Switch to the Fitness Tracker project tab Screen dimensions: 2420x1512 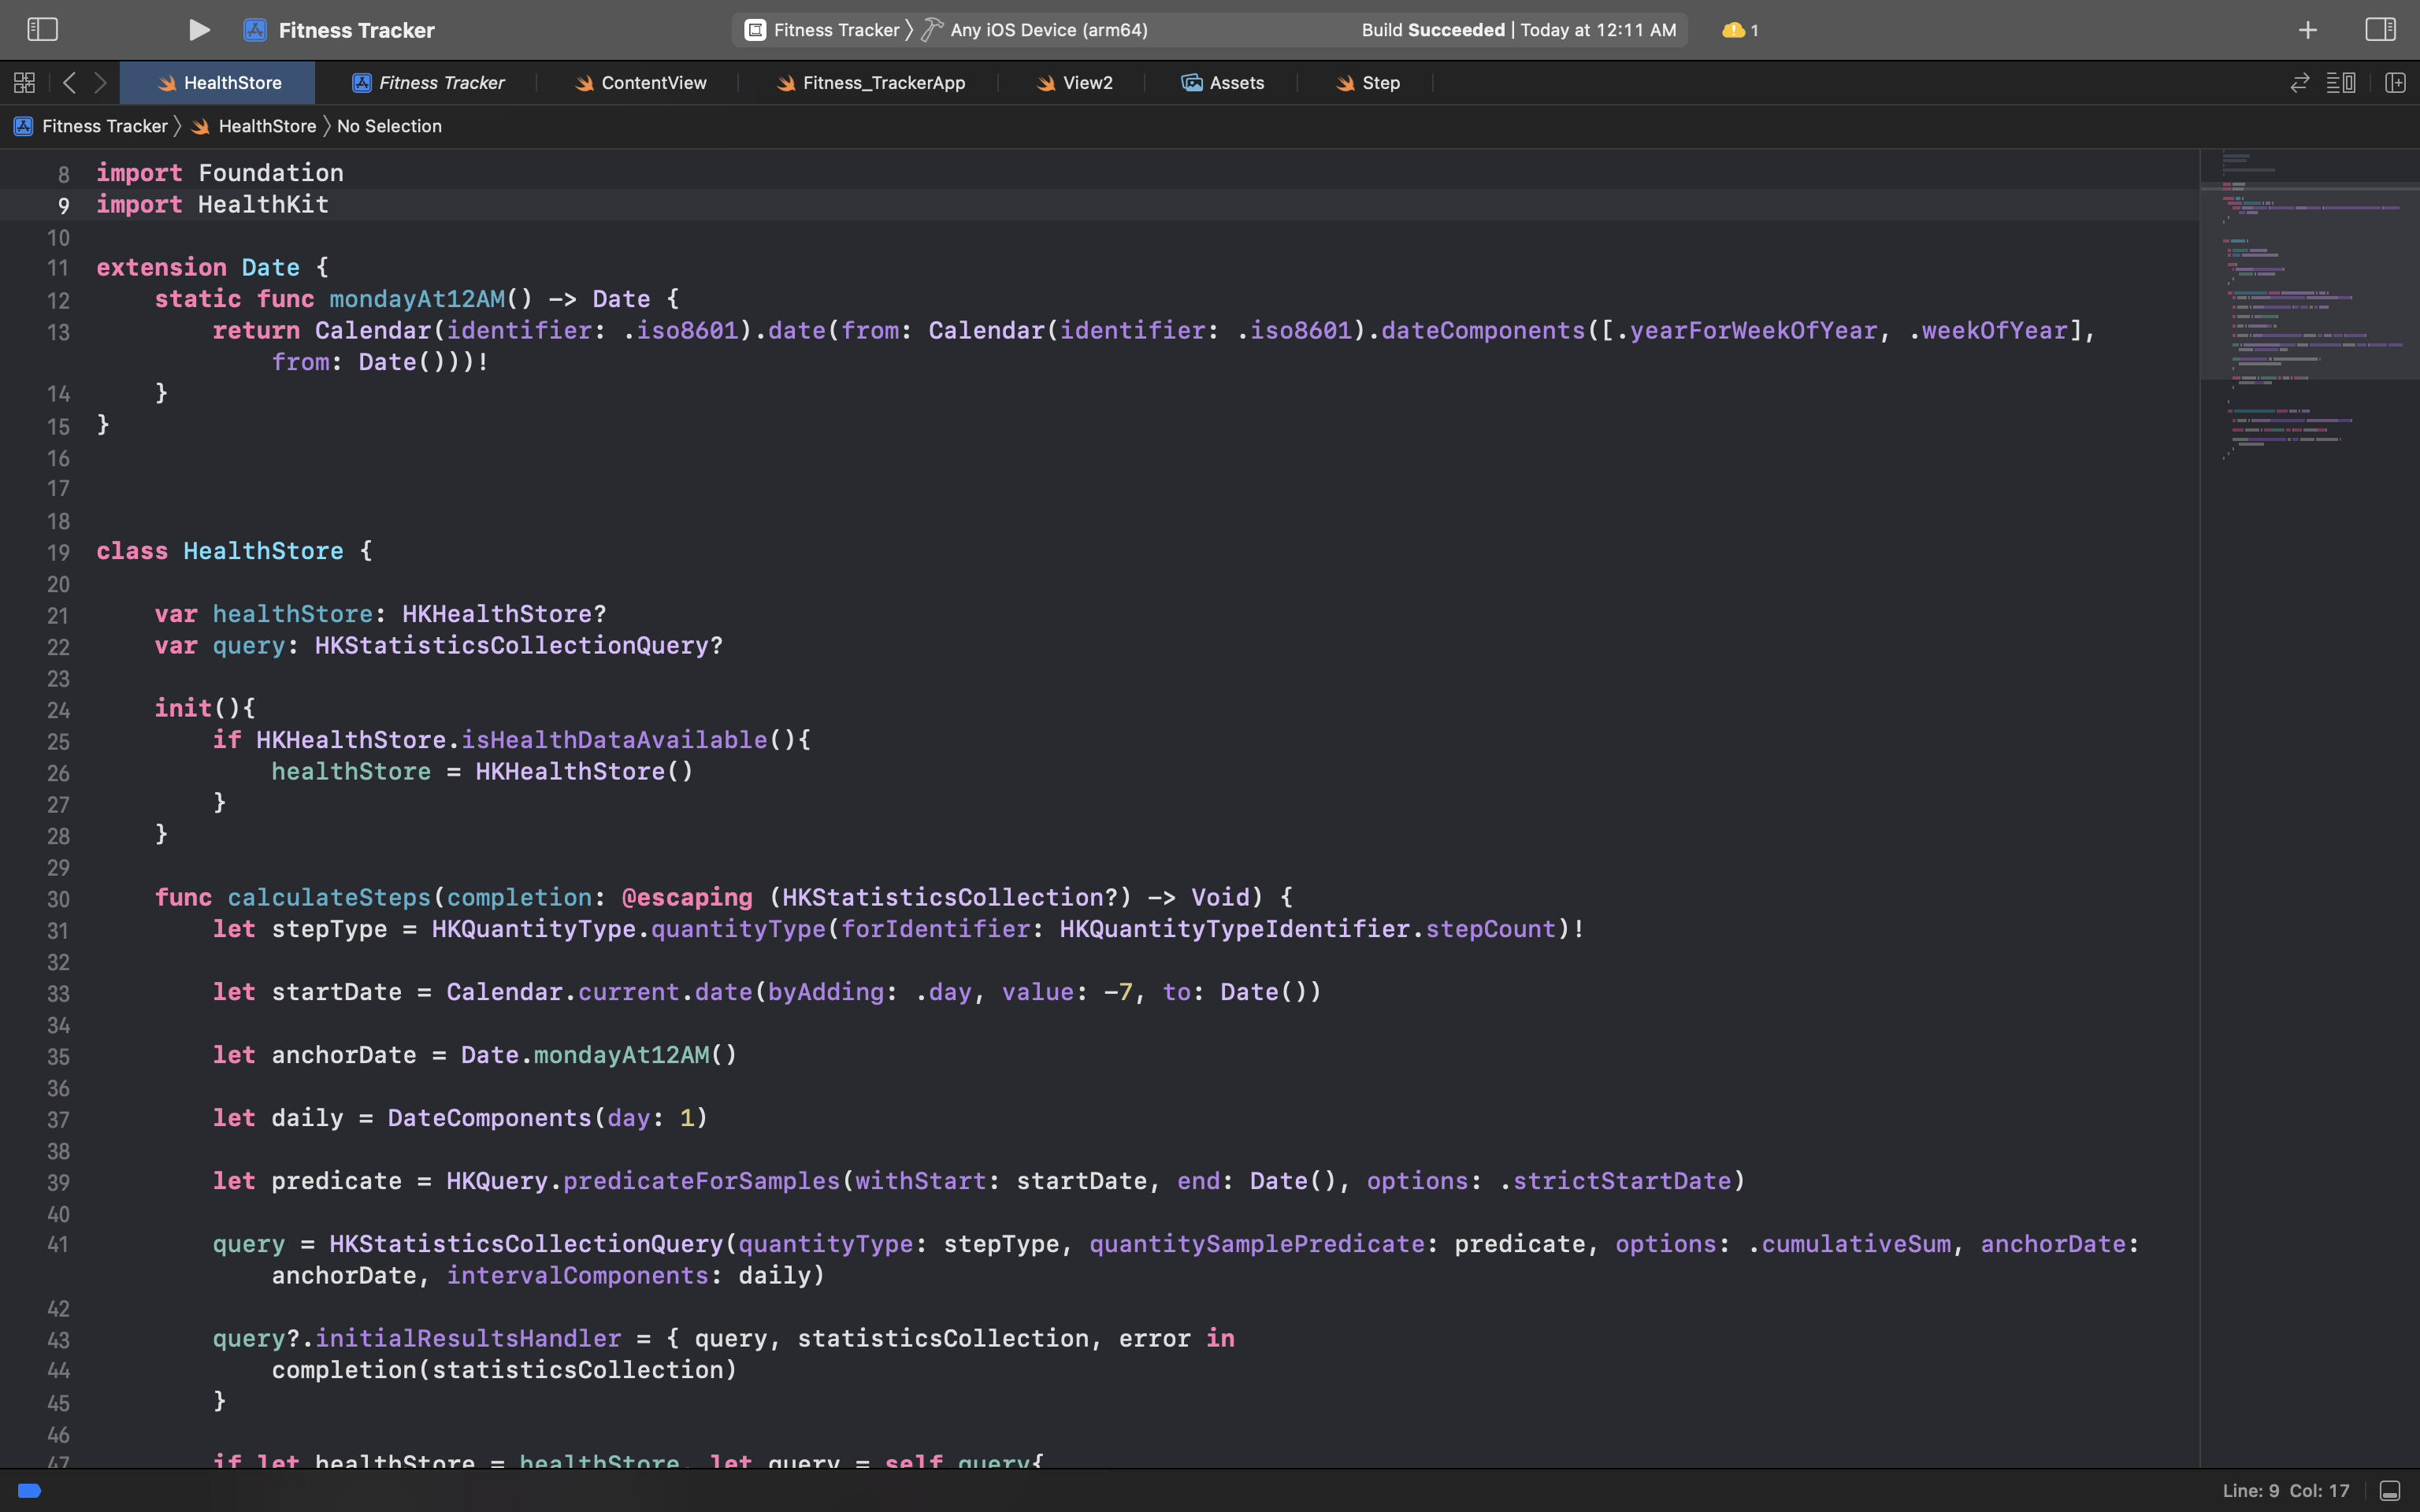tap(428, 83)
